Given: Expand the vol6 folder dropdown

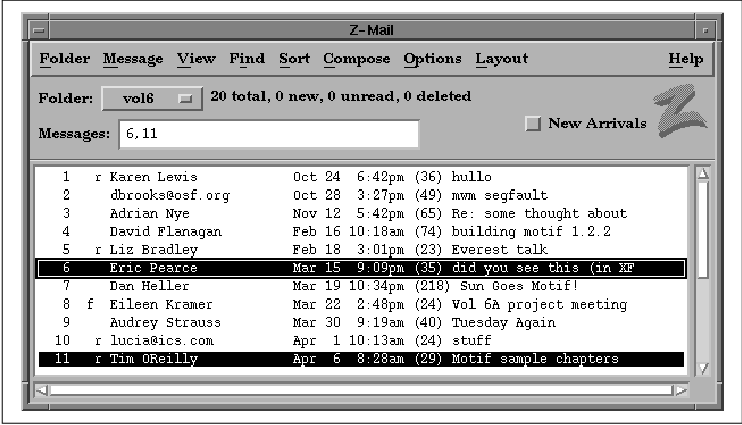Looking at the screenshot, I should pyautogui.click(x=150, y=98).
